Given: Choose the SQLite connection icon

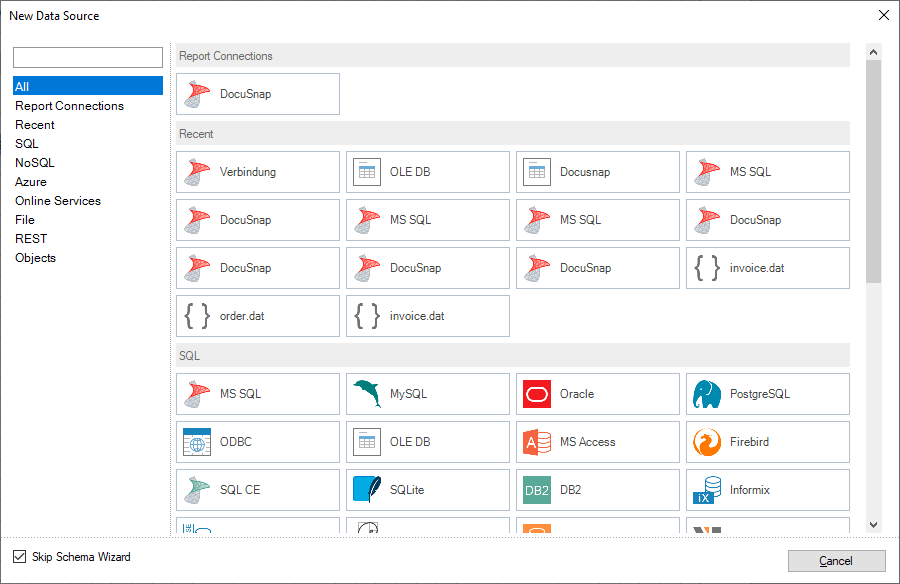Looking at the screenshot, I should [x=428, y=490].
